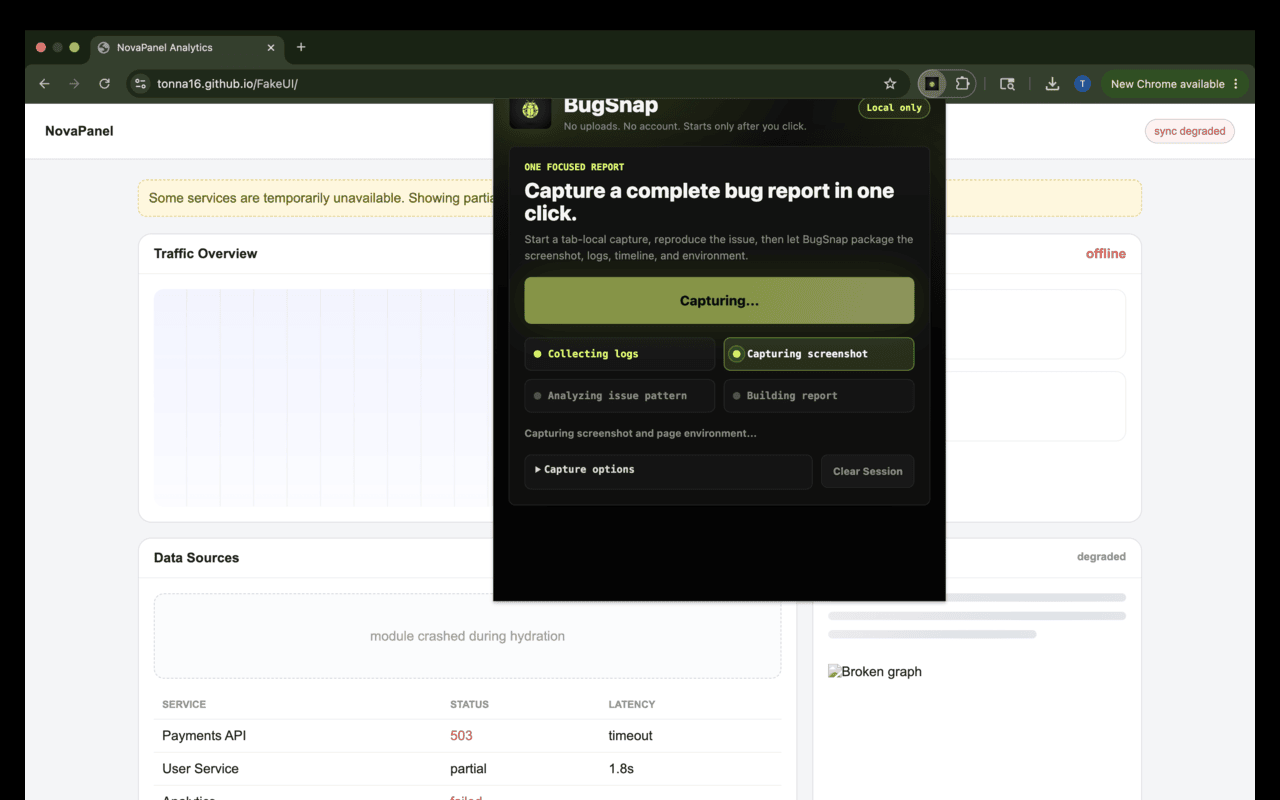Click Capturing screenshot and page environment status

[x=640, y=434]
